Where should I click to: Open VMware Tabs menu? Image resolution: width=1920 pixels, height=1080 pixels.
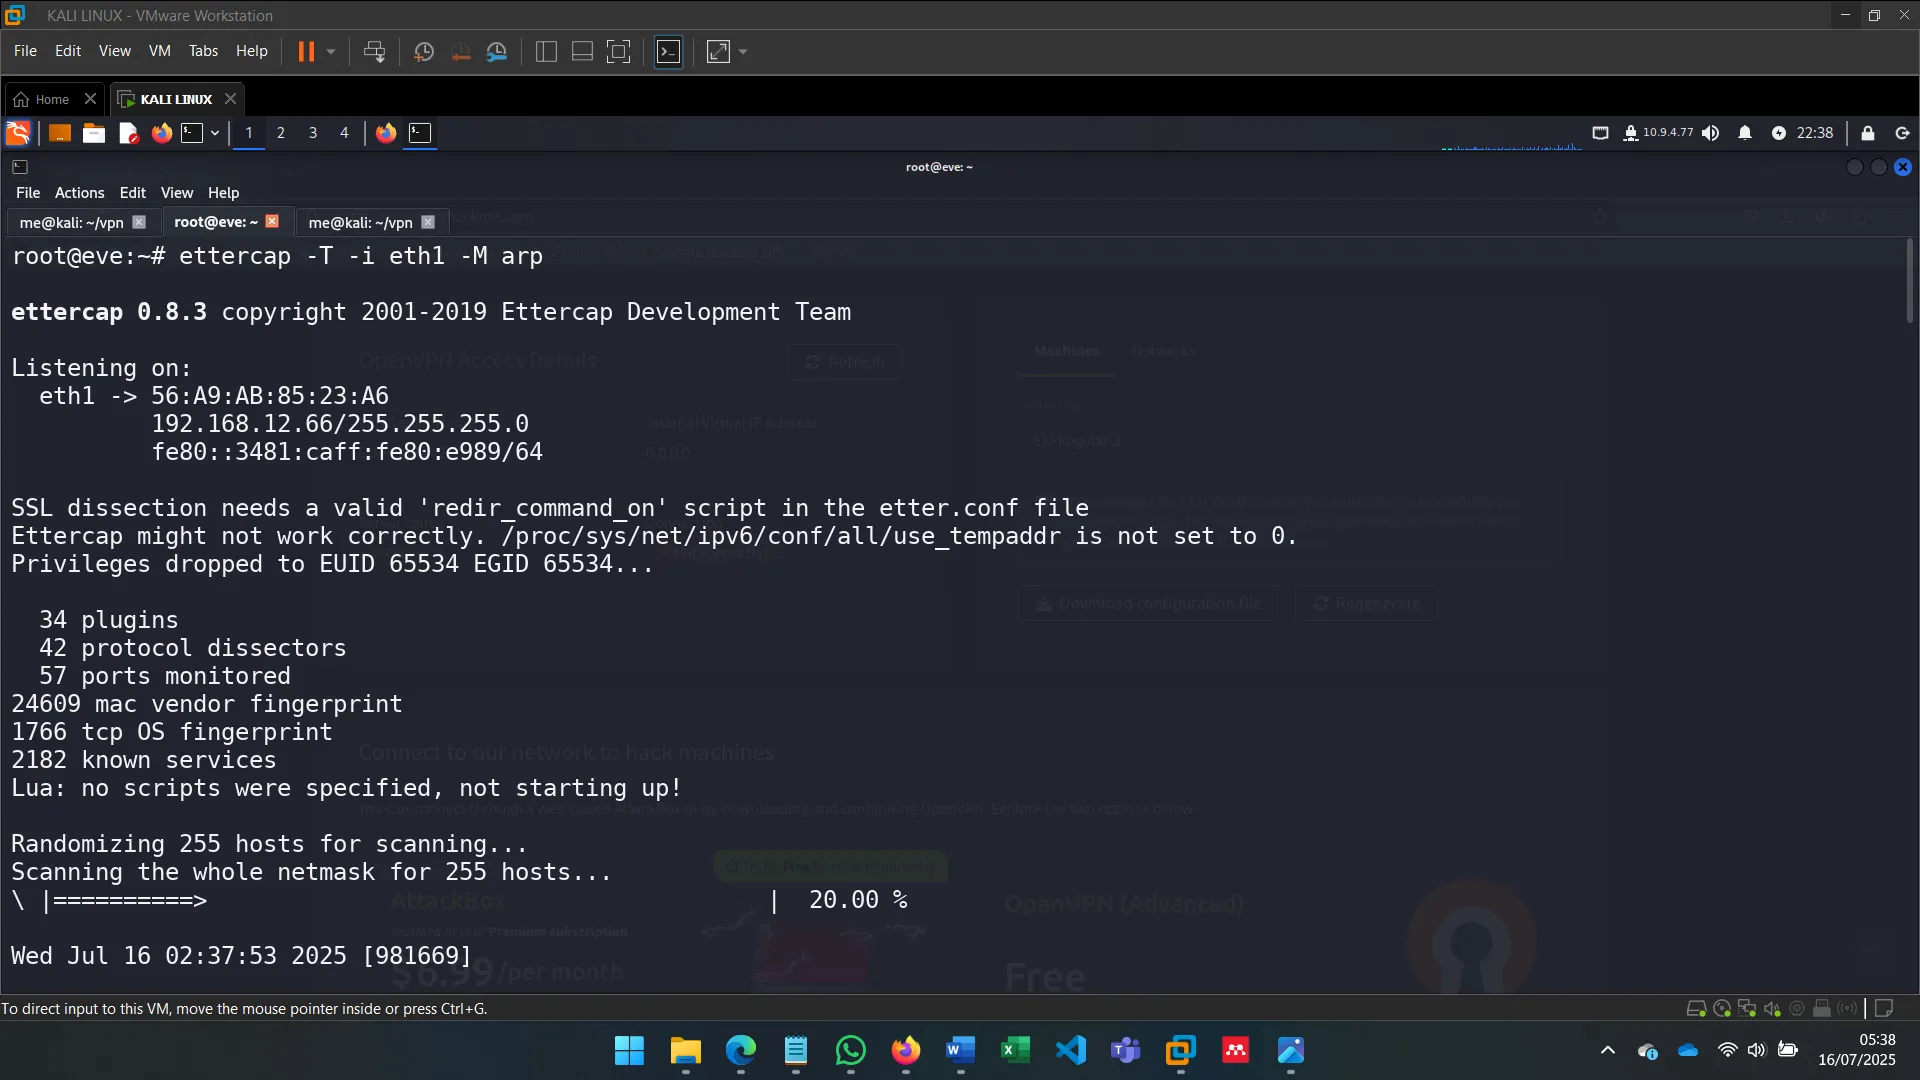click(203, 51)
